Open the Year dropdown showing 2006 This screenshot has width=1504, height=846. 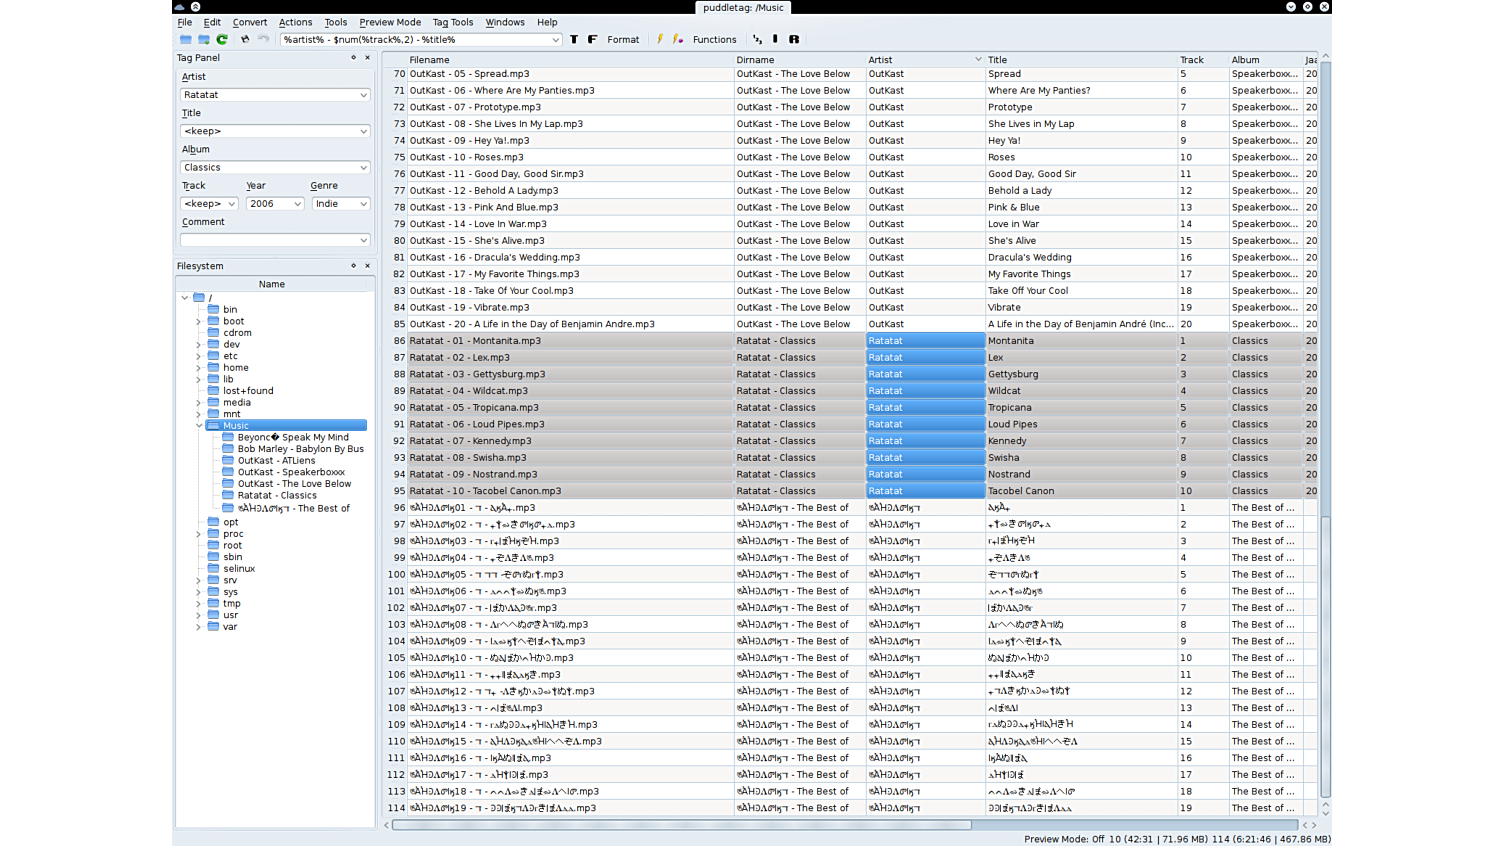coord(297,204)
